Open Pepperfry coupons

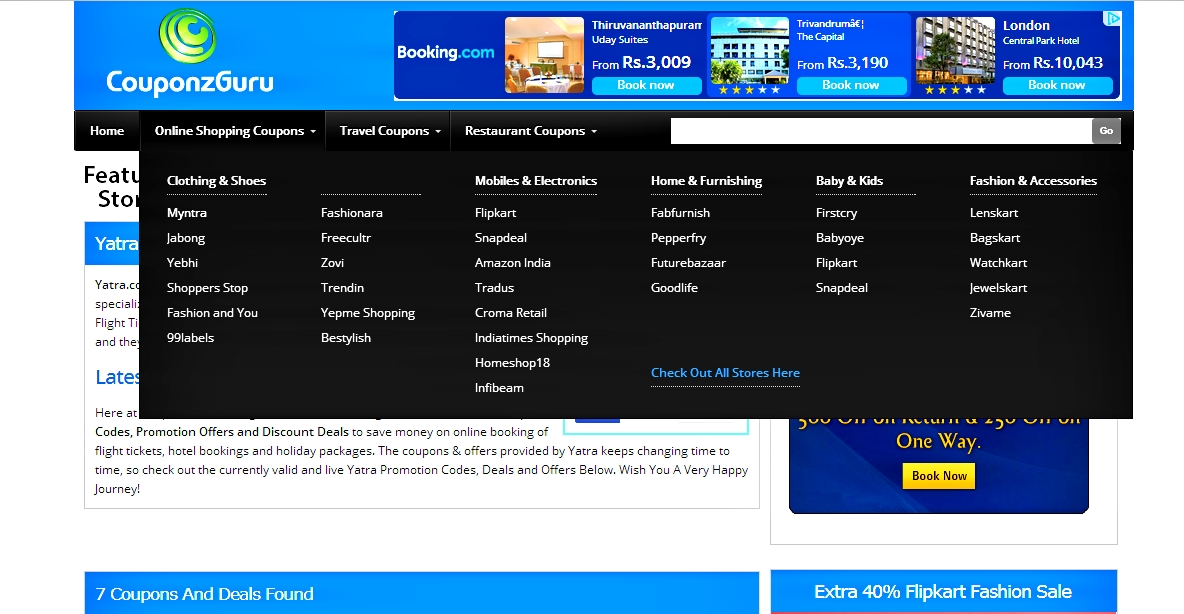click(x=678, y=238)
